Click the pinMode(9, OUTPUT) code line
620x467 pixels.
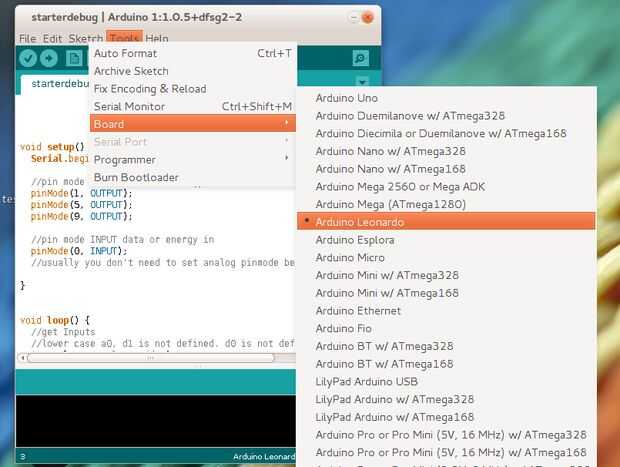tap(81, 217)
